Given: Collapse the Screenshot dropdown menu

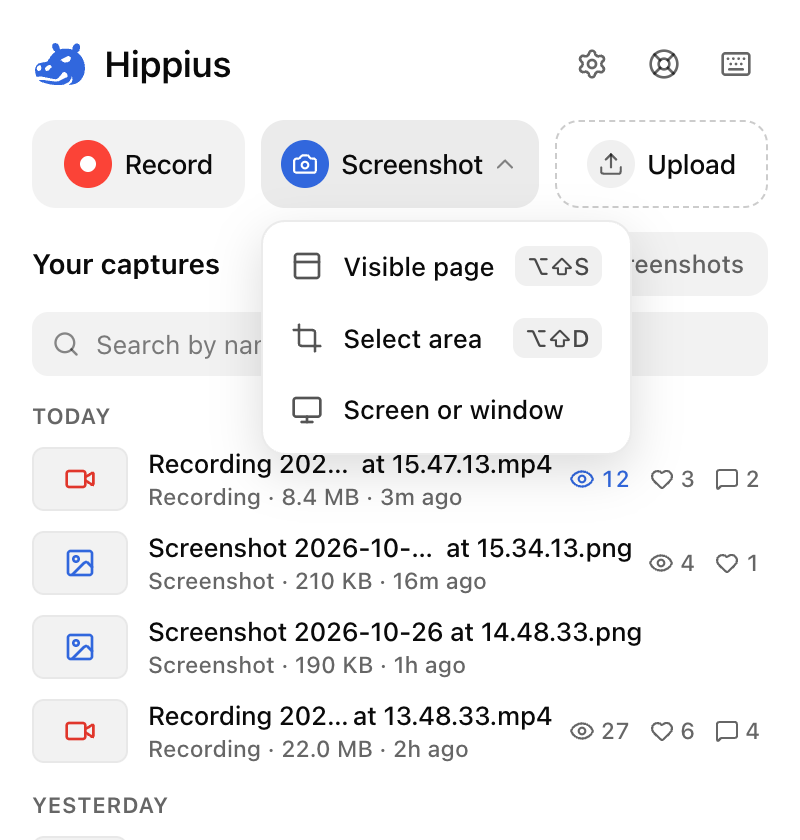Looking at the screenshot, I should (400, 164).
